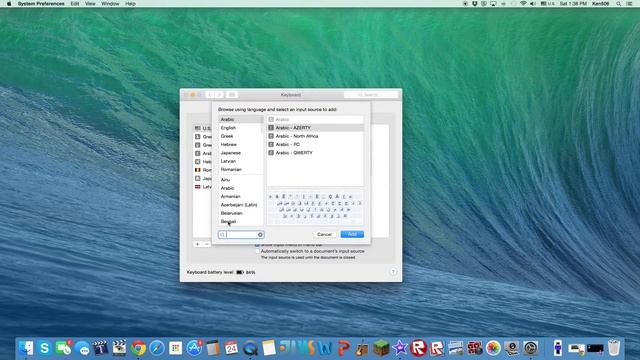640x360 pixels.
Task: Click the Add button
Action: point(352,234)
